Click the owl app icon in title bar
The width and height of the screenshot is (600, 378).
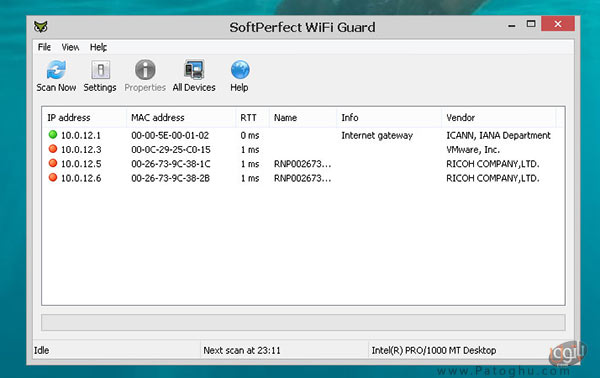pos(41,27)
